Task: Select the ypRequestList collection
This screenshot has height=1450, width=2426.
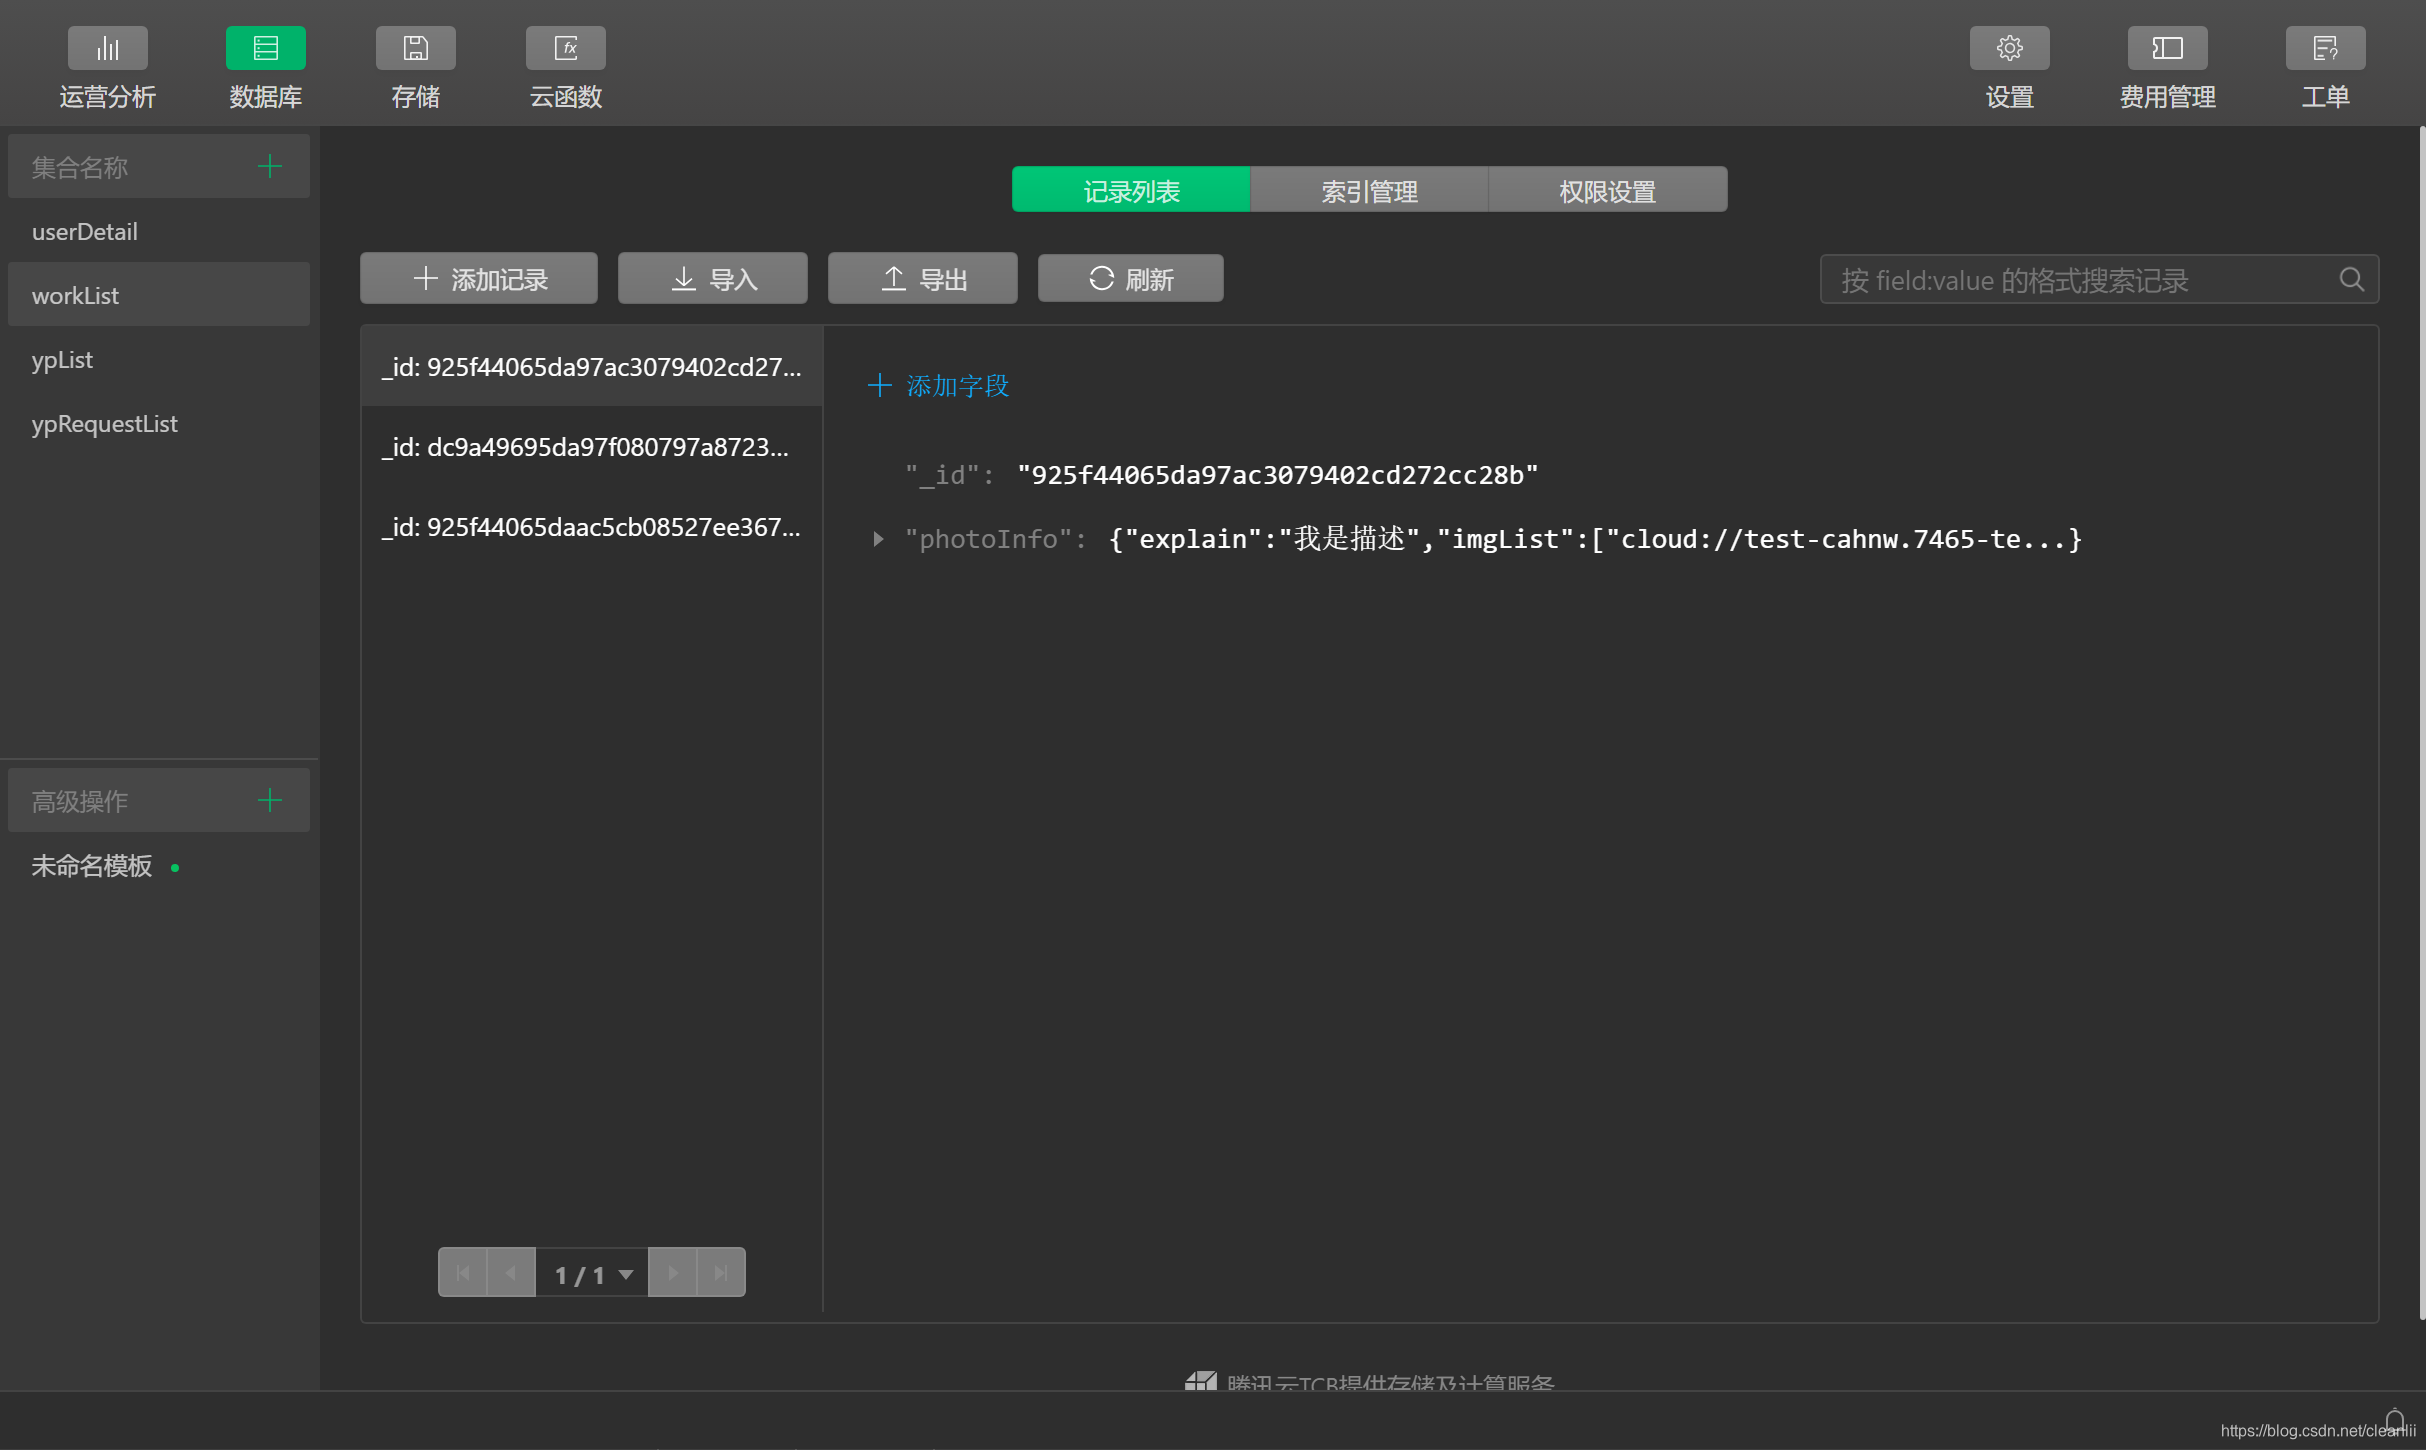Action: (159, 423)
